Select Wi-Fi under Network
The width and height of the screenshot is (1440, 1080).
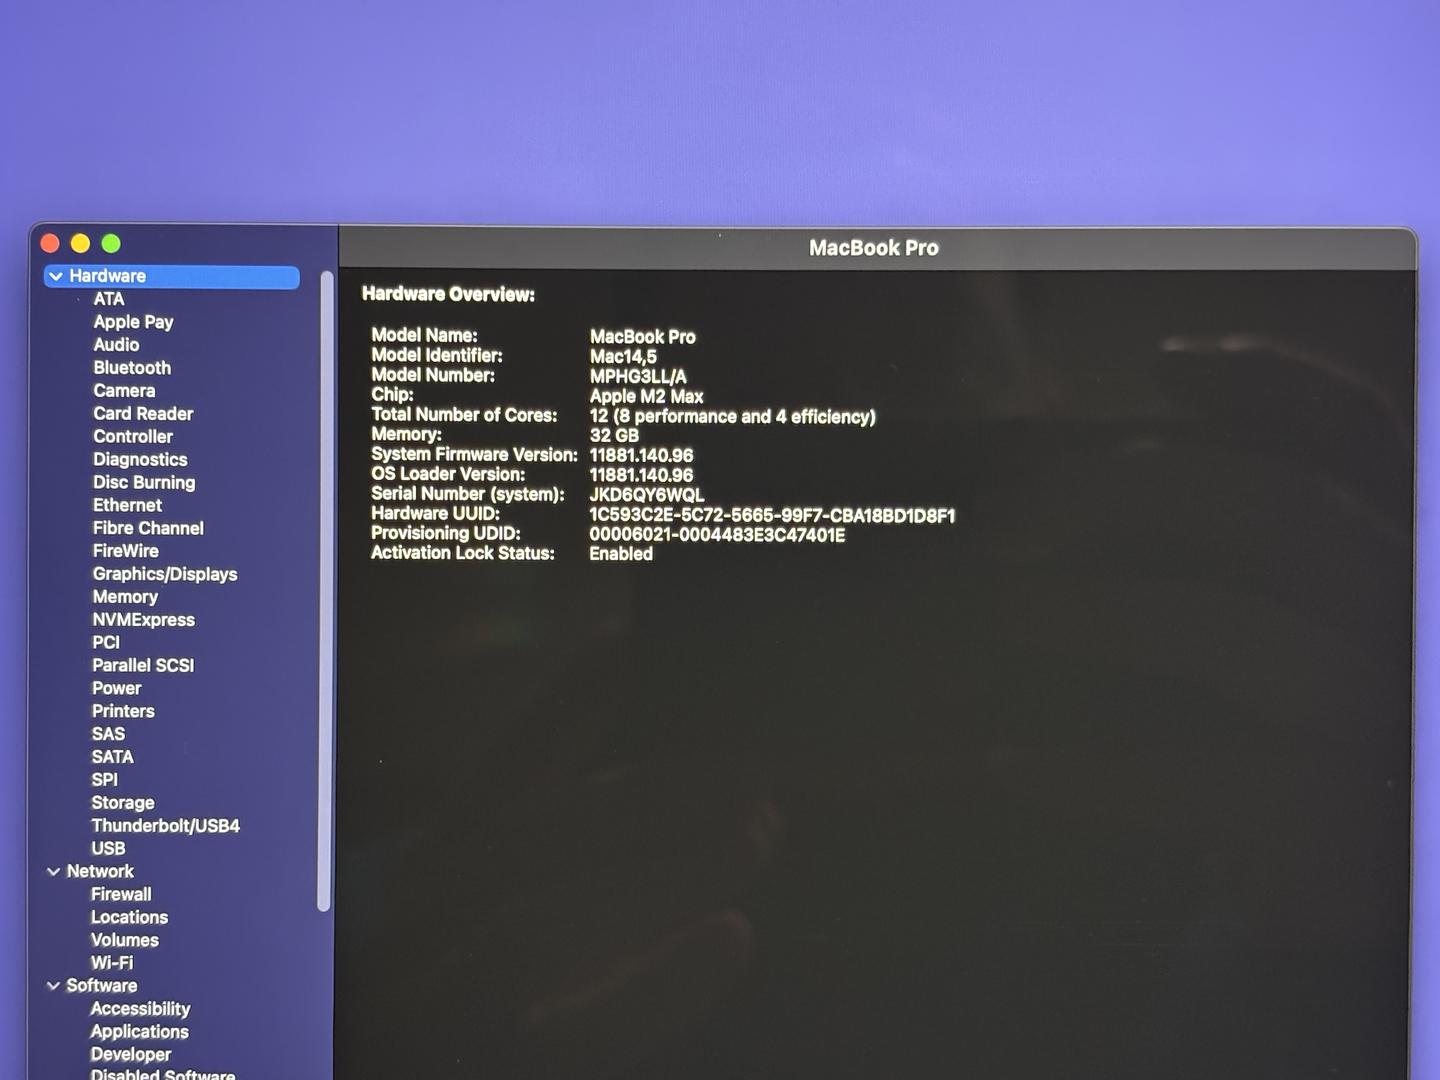point(112,963)
